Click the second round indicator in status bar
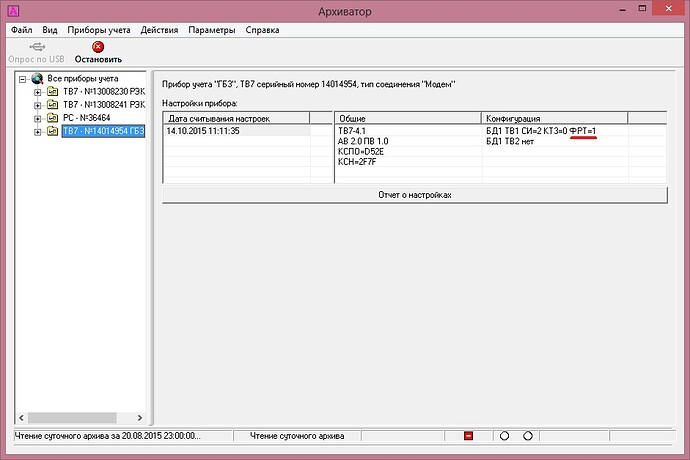The height and width of the screenshot is (460, 690). (x=528, y=436)
